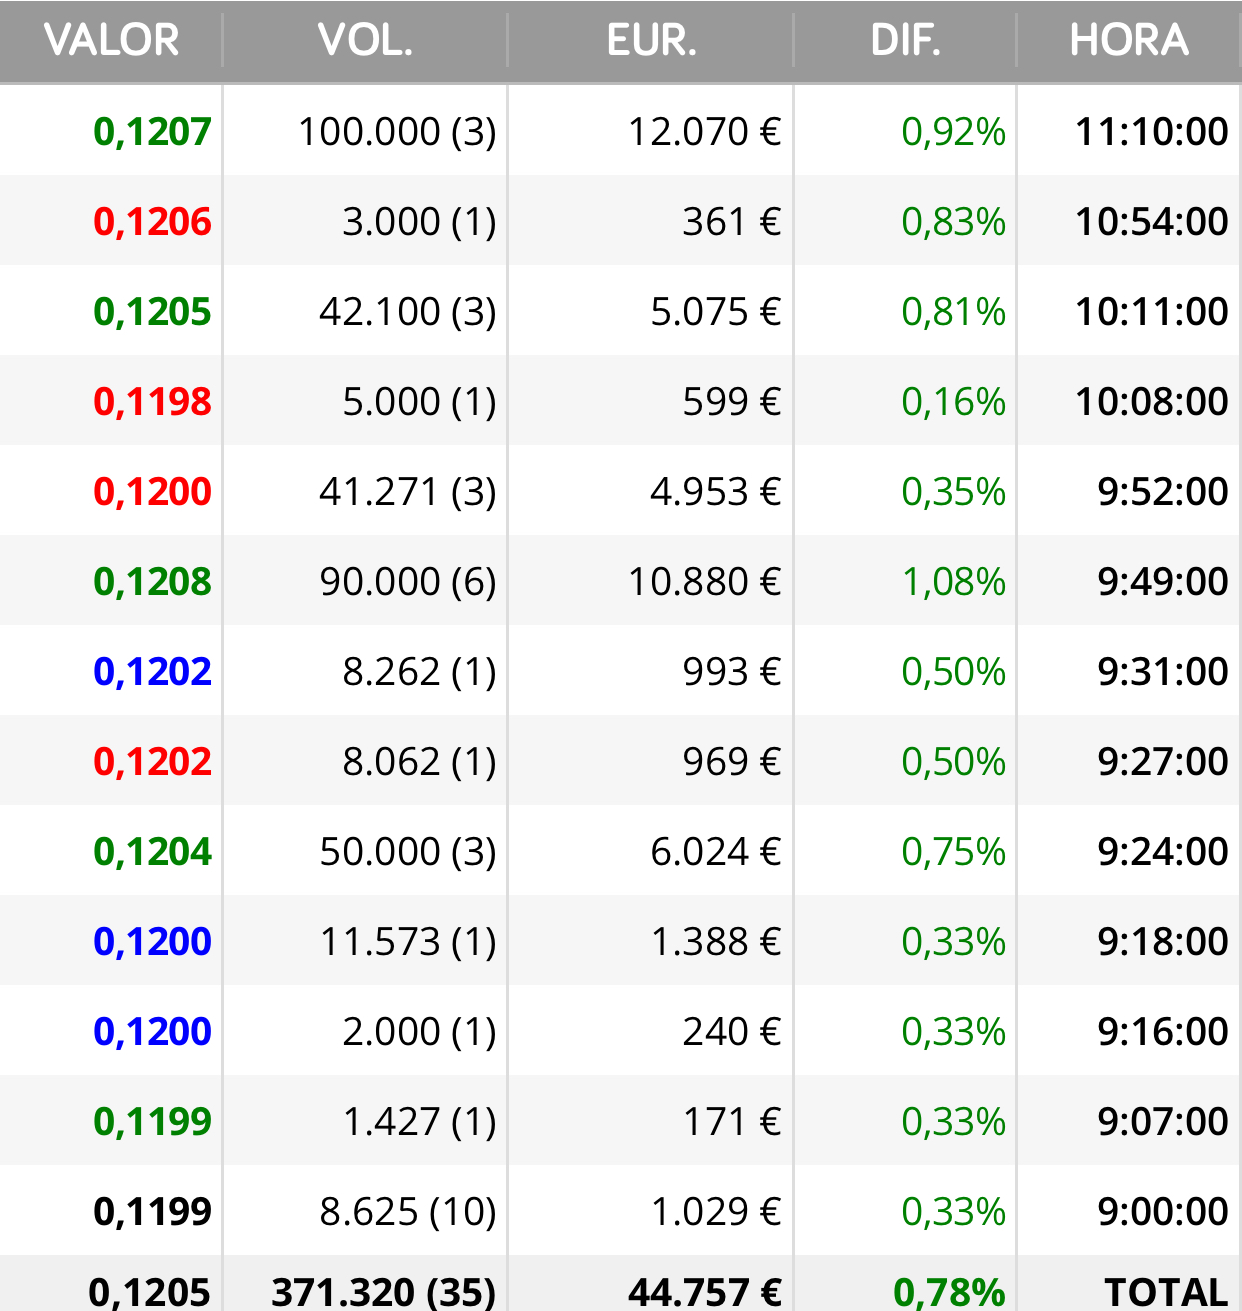
Task: Select time 9:27:00
Action: point(1162,762)
